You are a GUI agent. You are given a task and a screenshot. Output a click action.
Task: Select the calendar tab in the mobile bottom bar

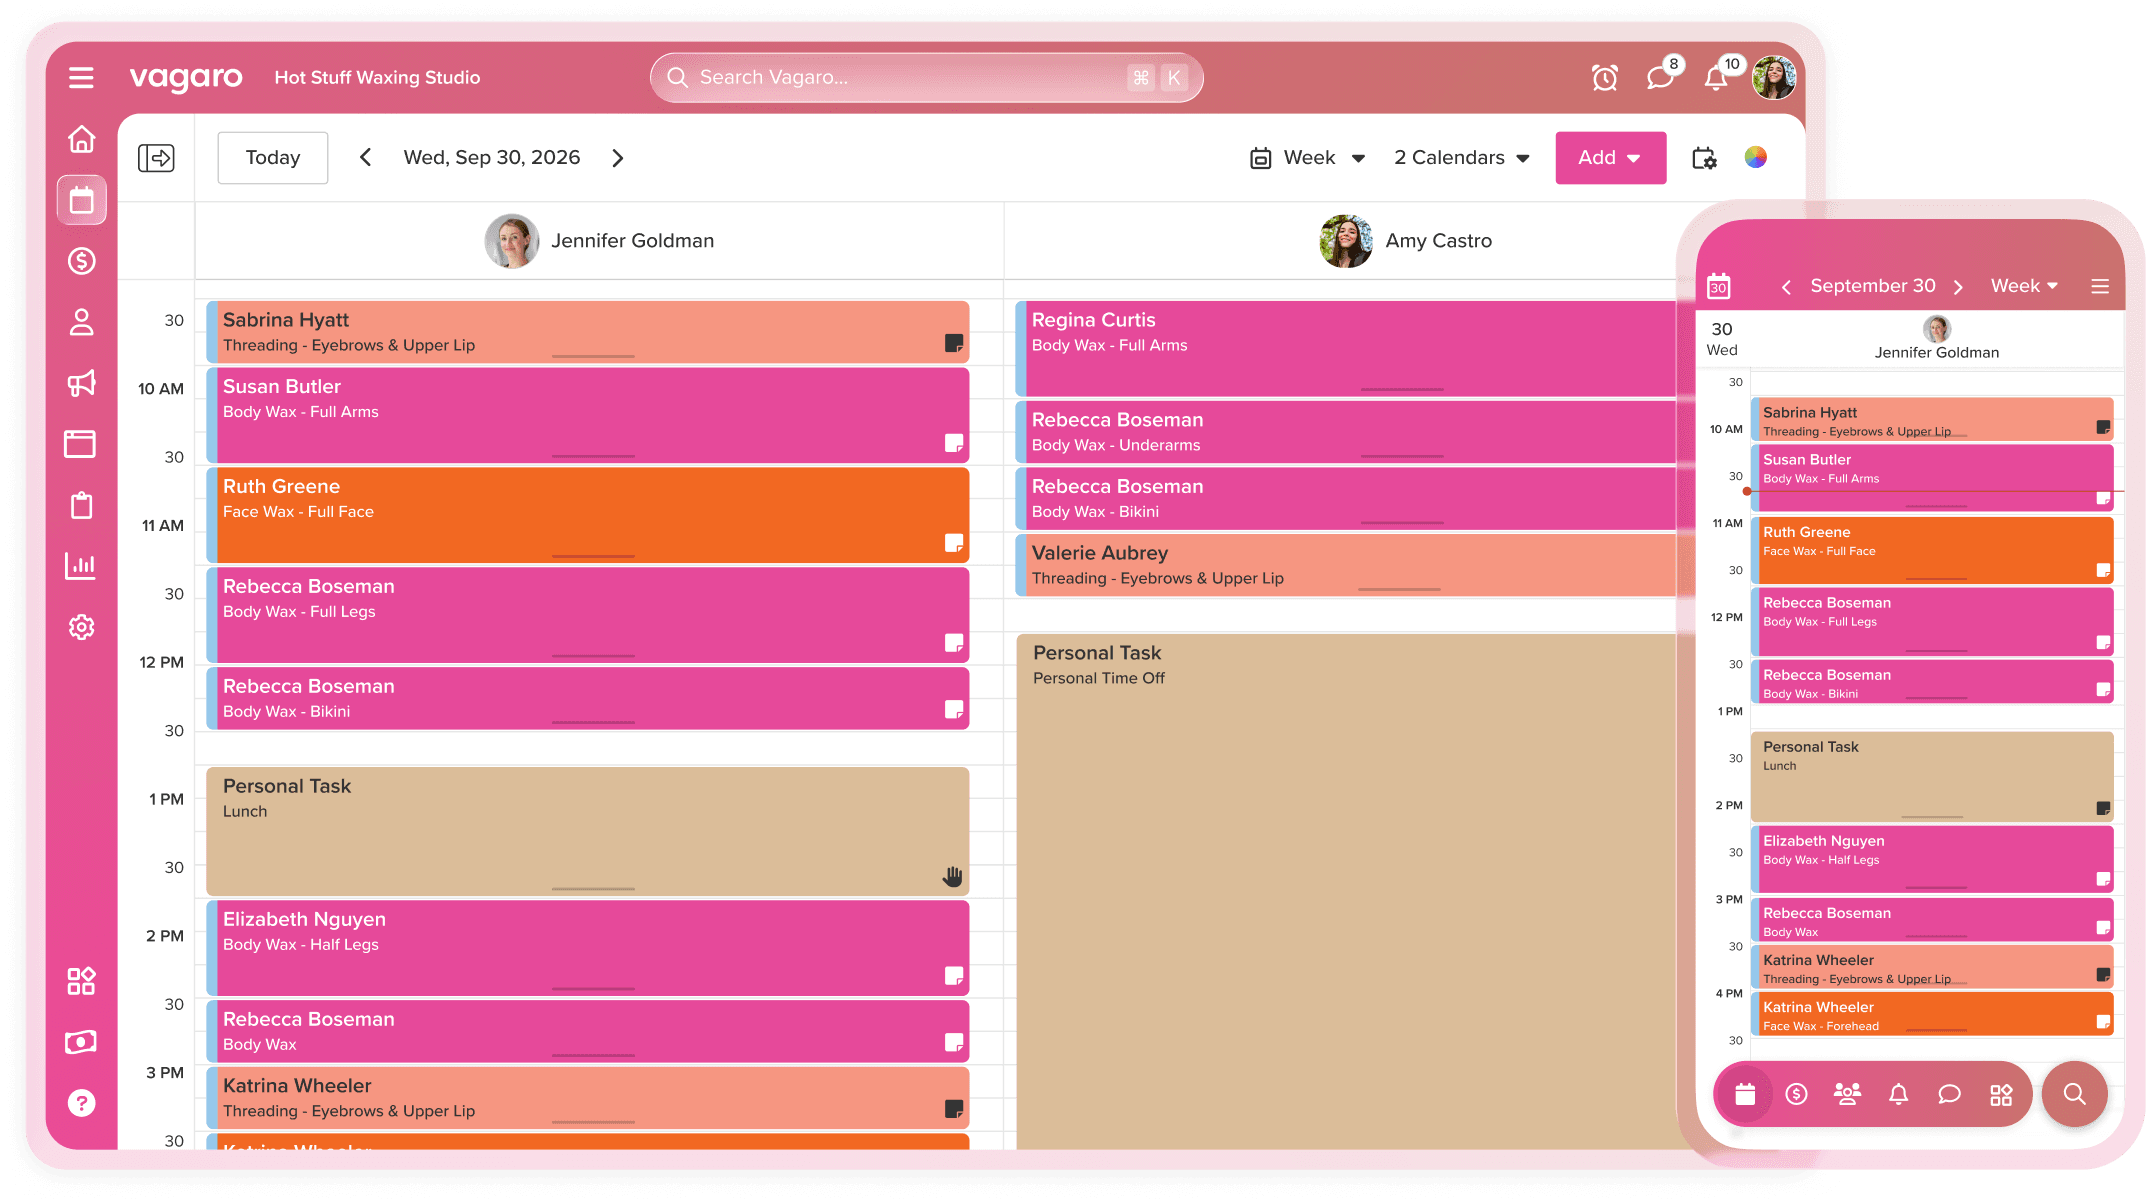[x=1745, y=1094]
